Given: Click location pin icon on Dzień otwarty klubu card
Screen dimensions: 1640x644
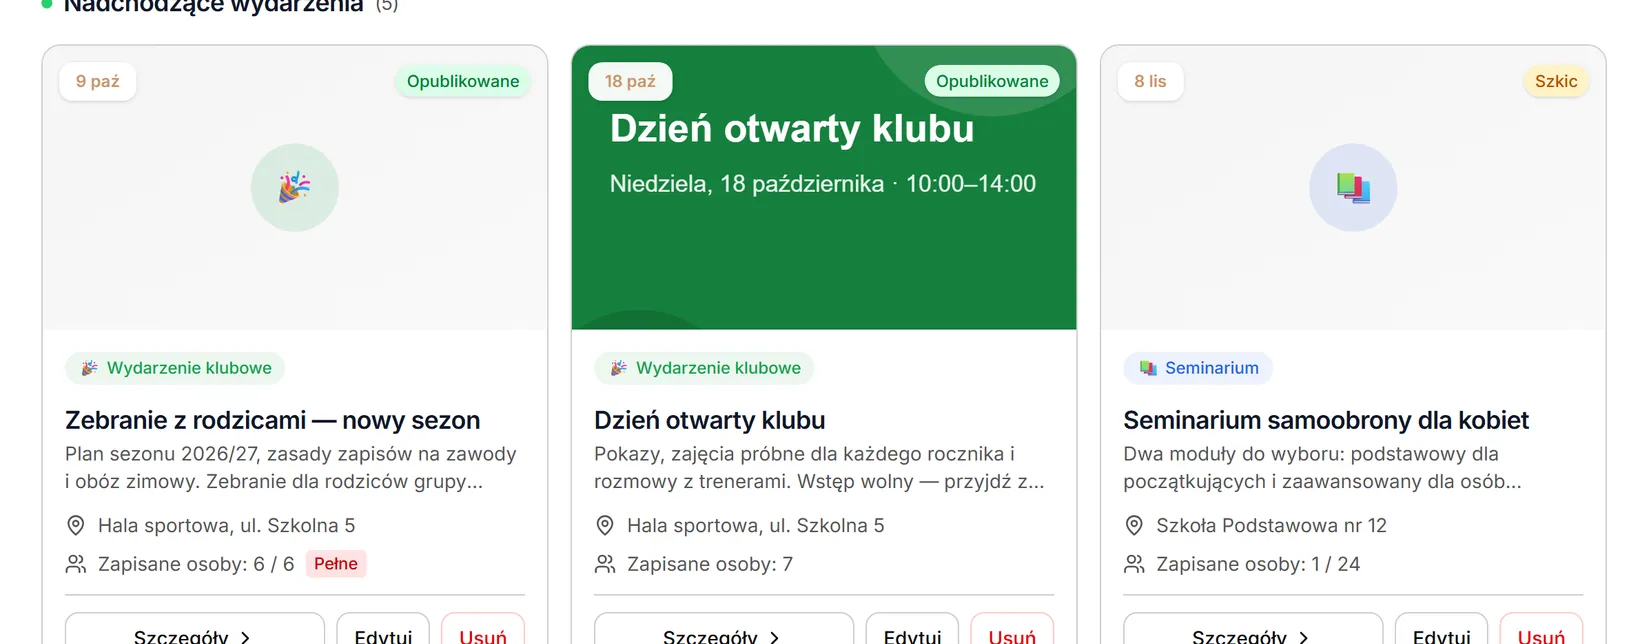Looking at the screenshot, I should [604, 525].
